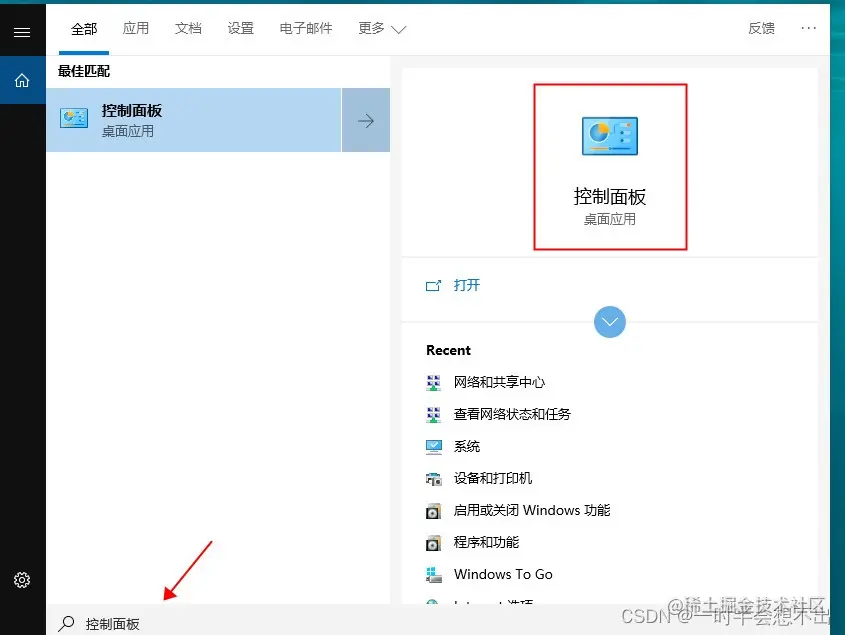Click the Recent section heading
This screenshot has width=845, height=635.
click(x=448, y=350)
